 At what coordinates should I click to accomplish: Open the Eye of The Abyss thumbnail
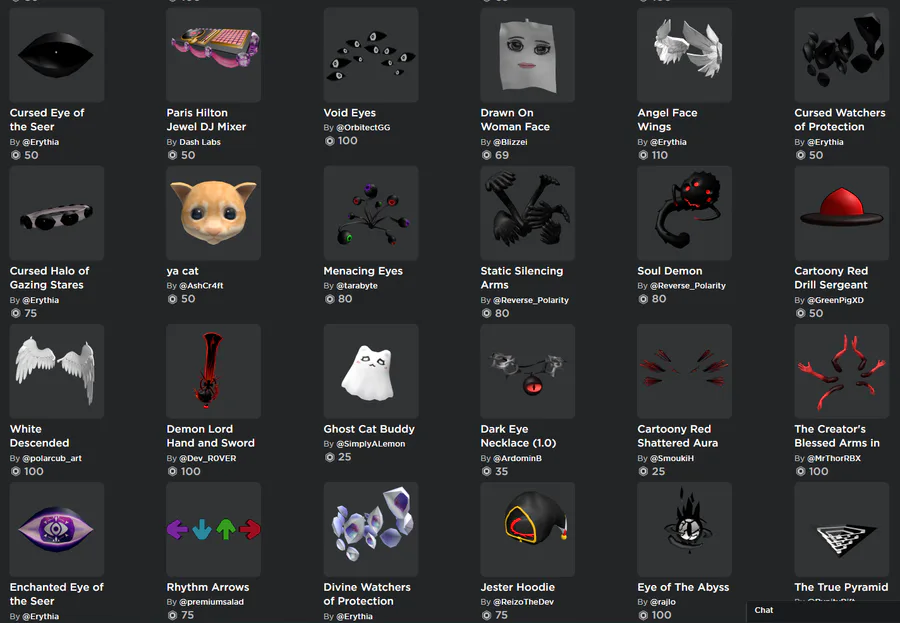pos(684,529)
